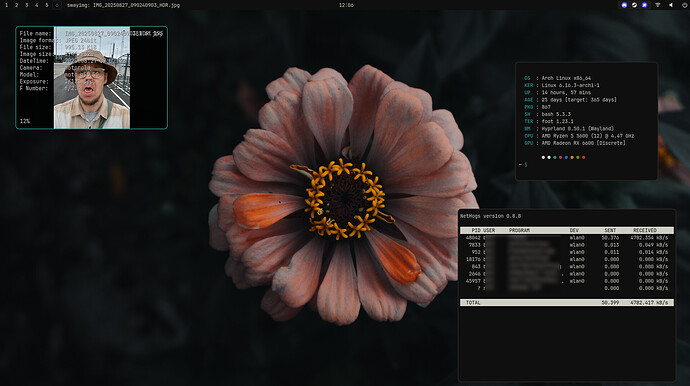Click the shell line 'bash 5.3.3'
Screen dimensions: 690x386
tap(556, 114)
